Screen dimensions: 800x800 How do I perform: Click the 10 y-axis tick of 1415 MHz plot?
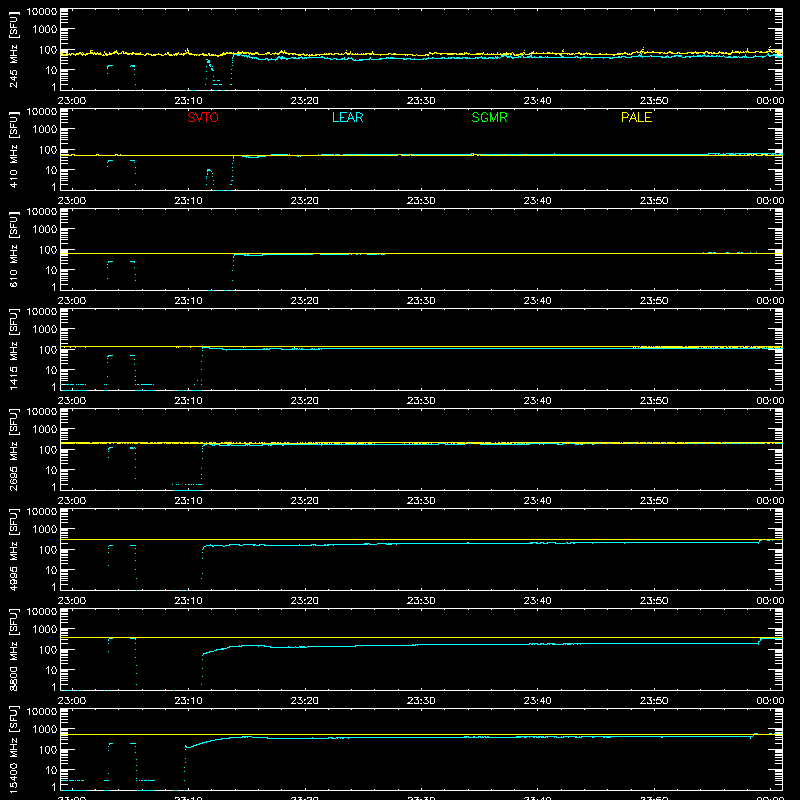(51, 370)
